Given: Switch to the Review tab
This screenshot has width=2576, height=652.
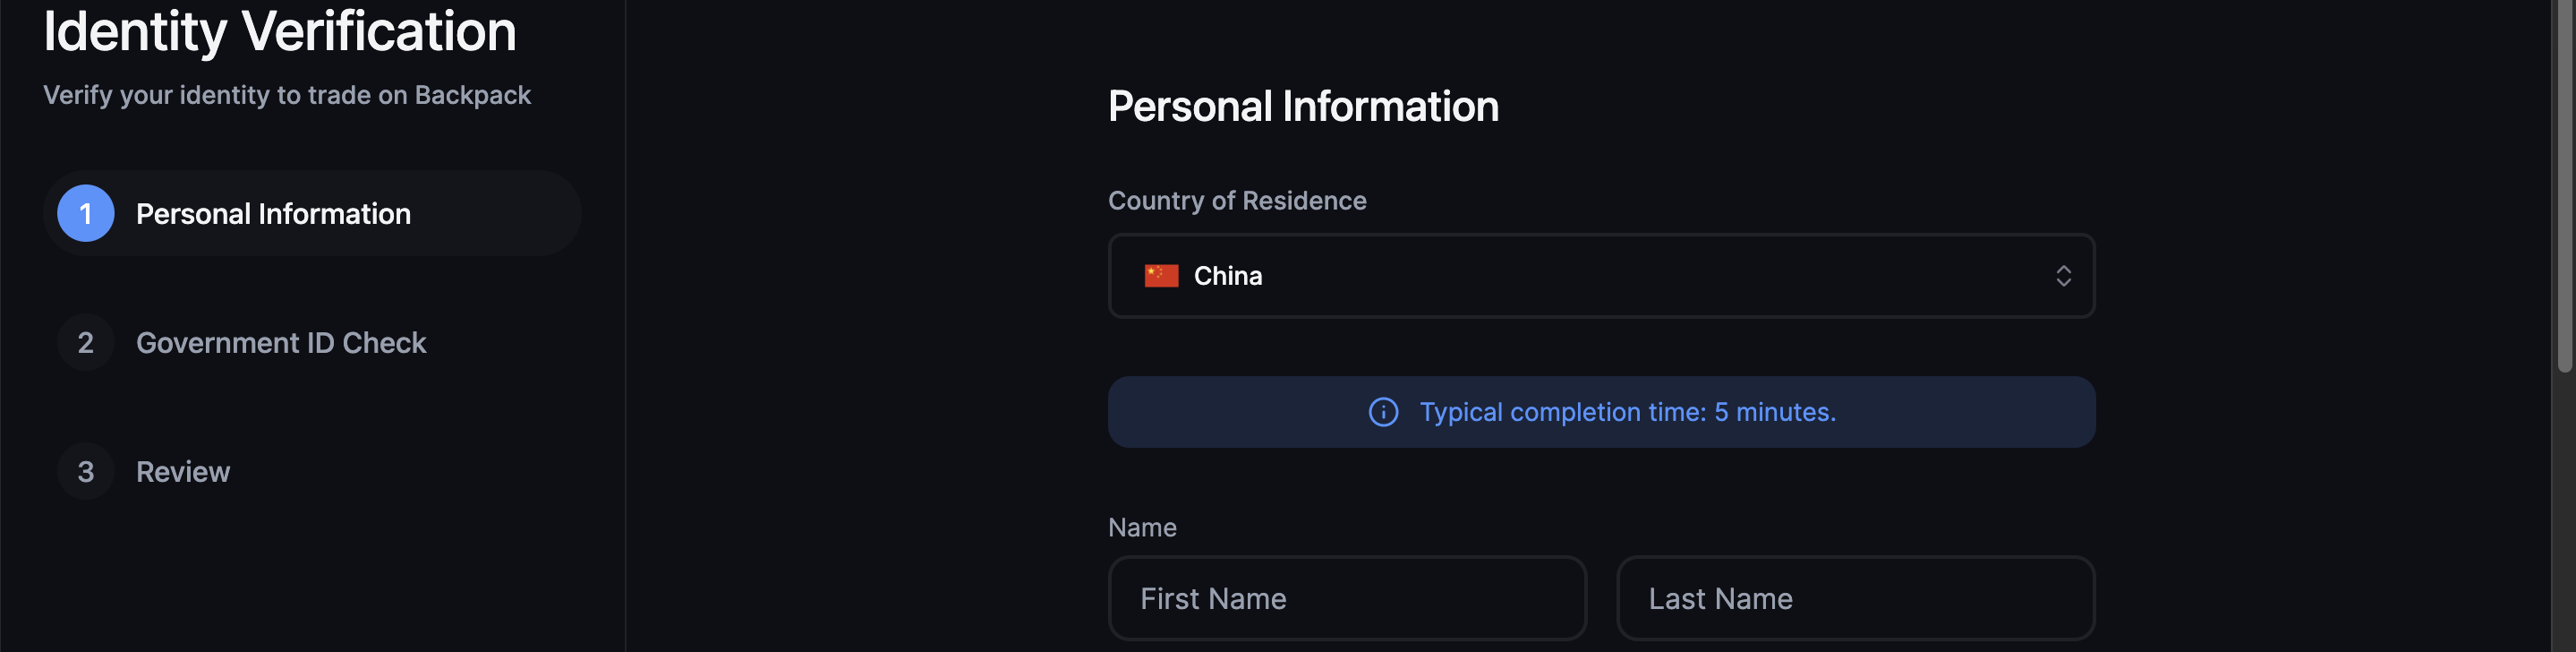Looking at the screenshot, I should pos(183,471).
